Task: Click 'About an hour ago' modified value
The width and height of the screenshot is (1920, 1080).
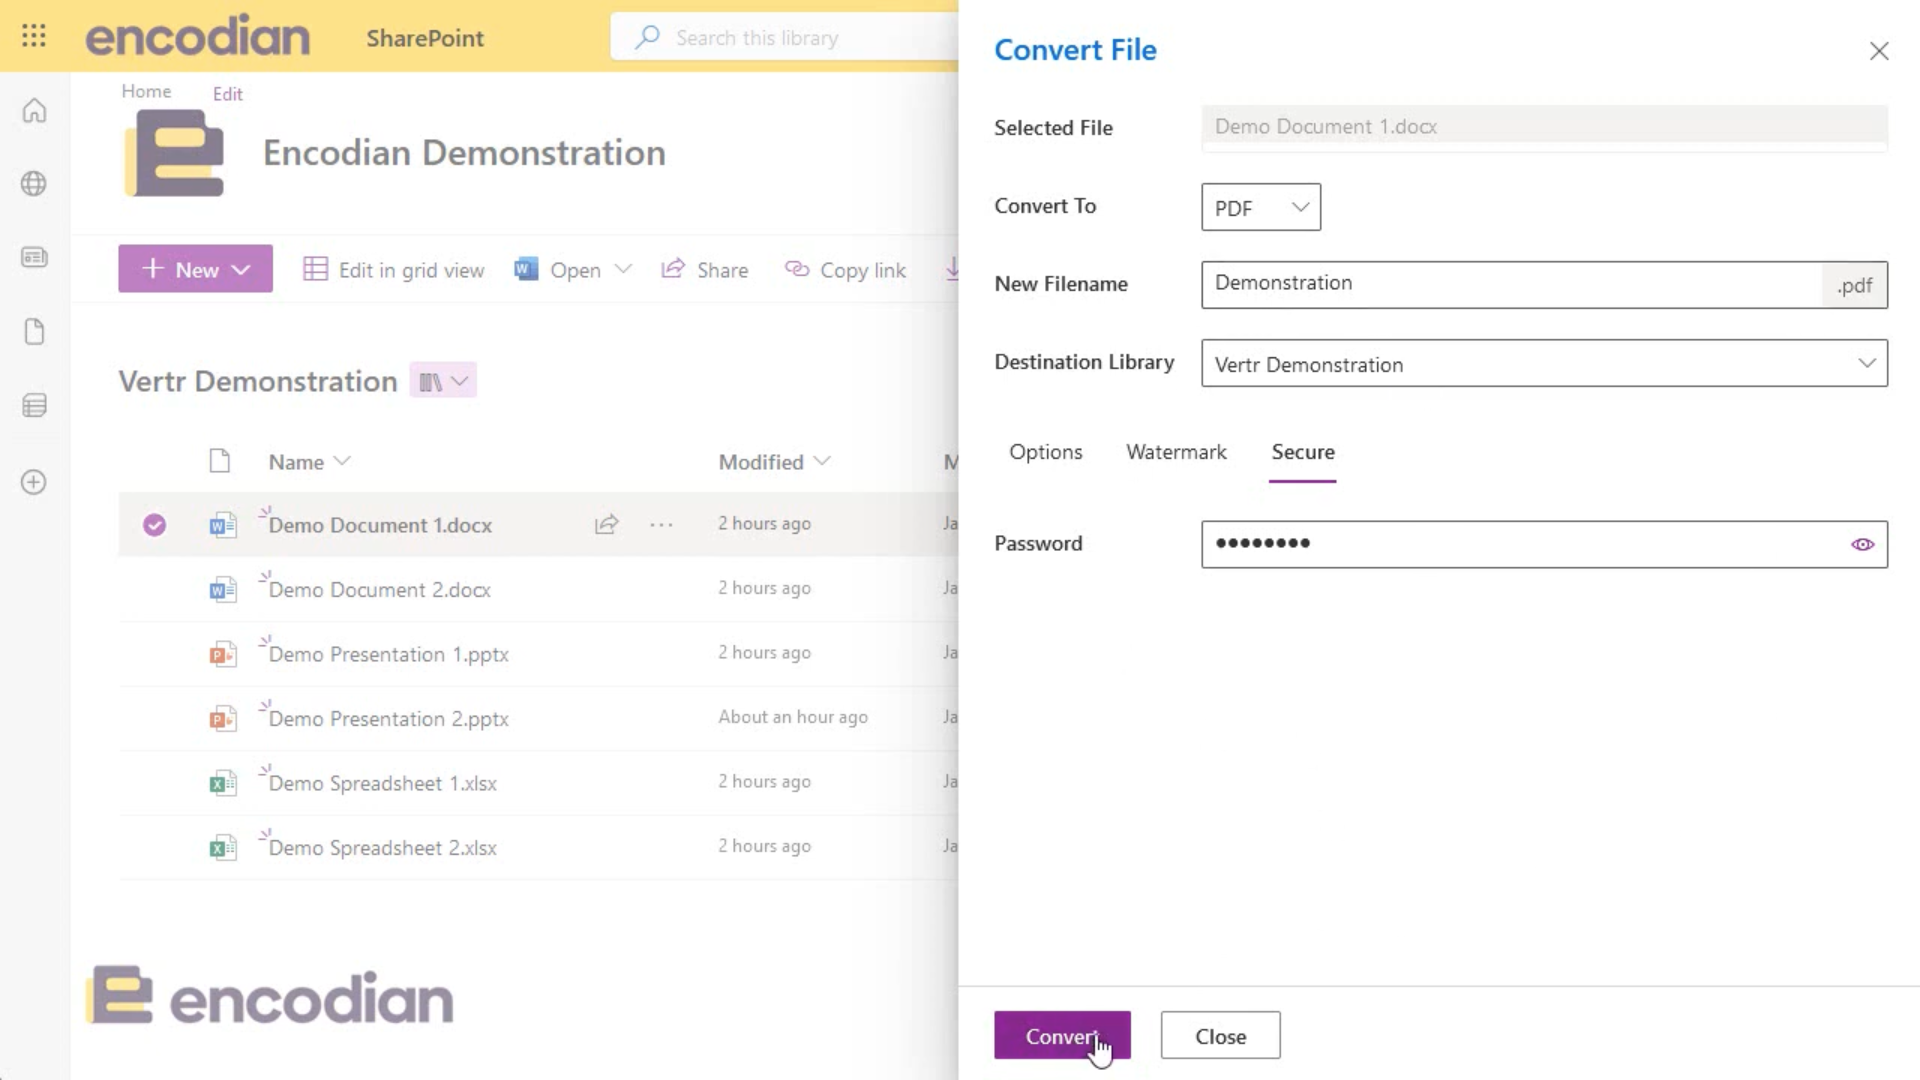Action: pyautogui.click(x=793, y=717)
